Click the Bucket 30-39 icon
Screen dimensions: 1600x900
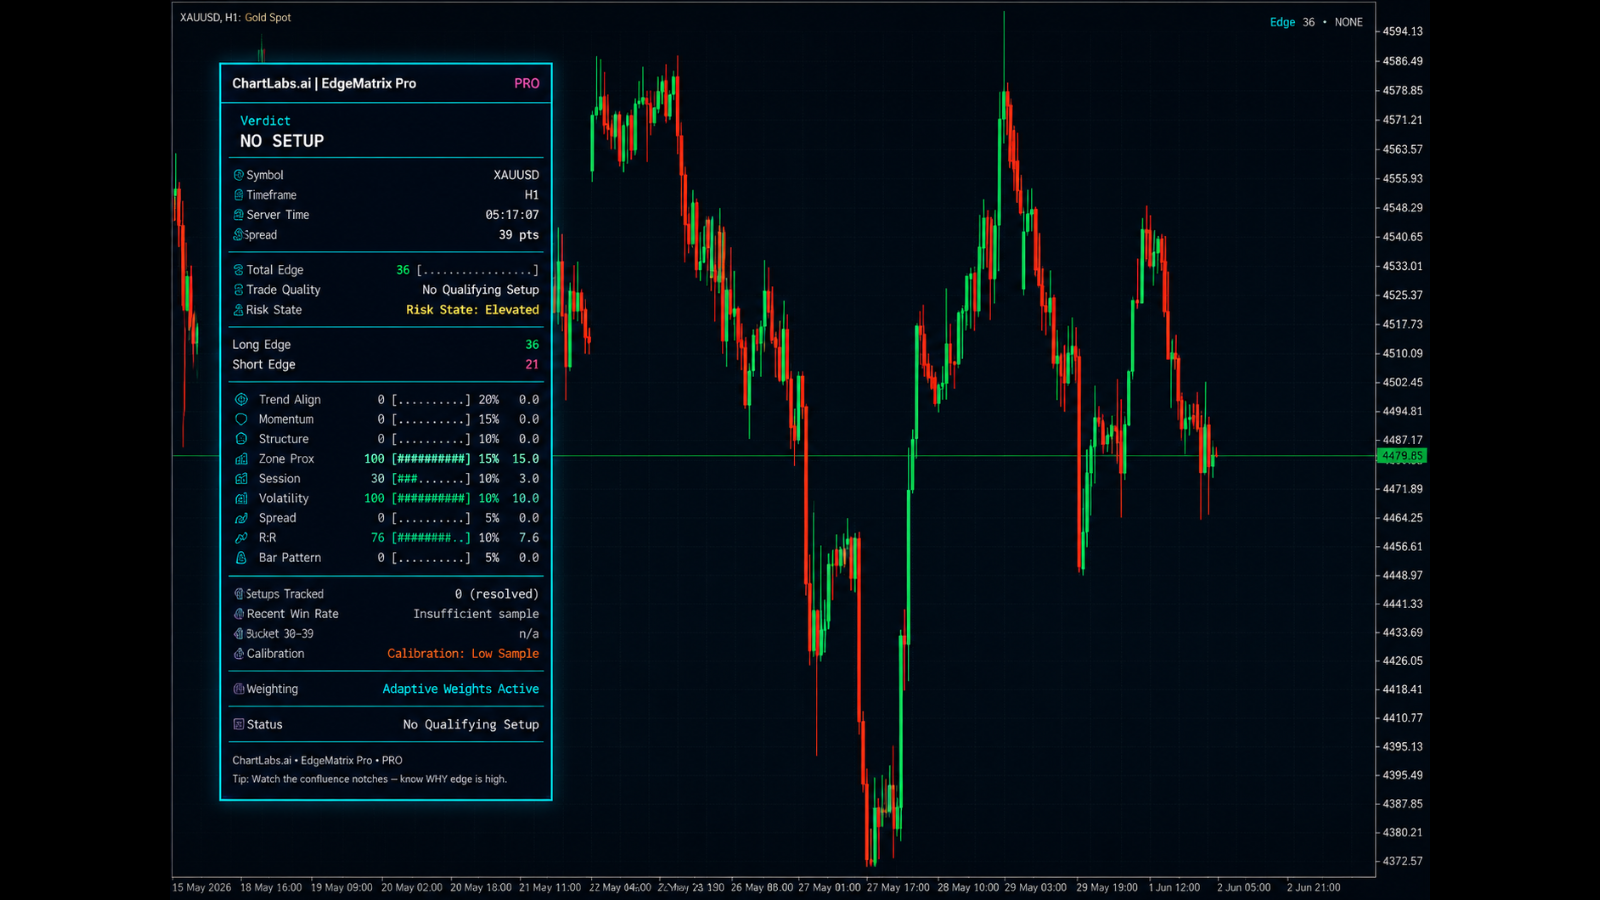coord(239,634)
